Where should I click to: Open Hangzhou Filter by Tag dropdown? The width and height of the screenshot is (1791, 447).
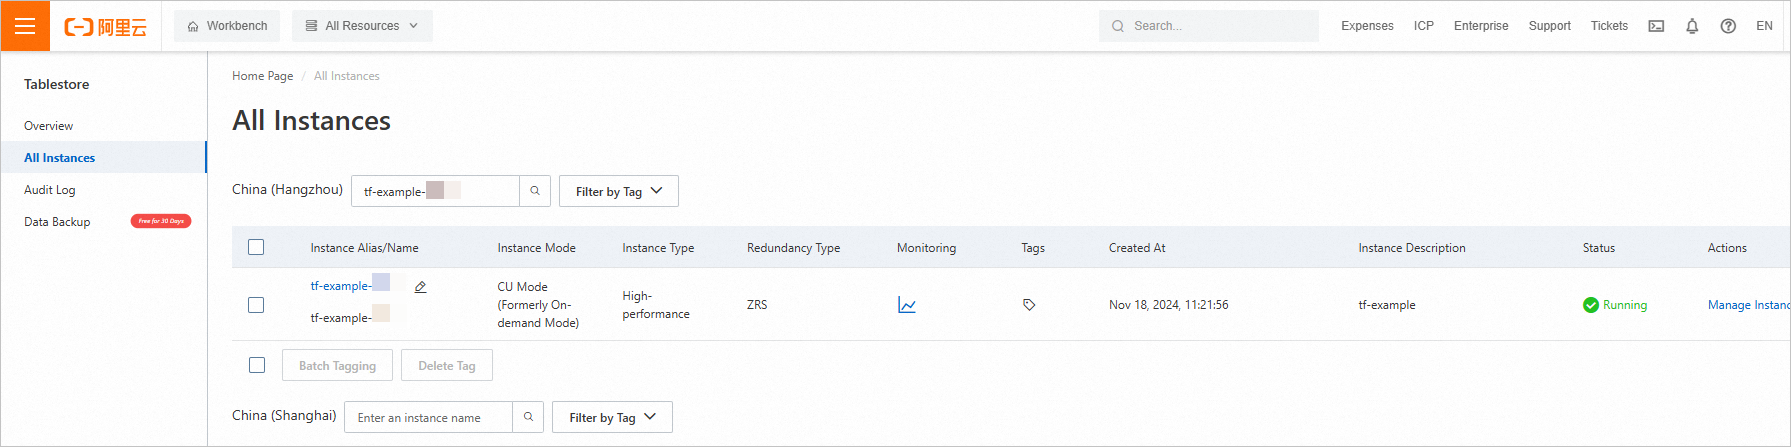tap(618, 191)
